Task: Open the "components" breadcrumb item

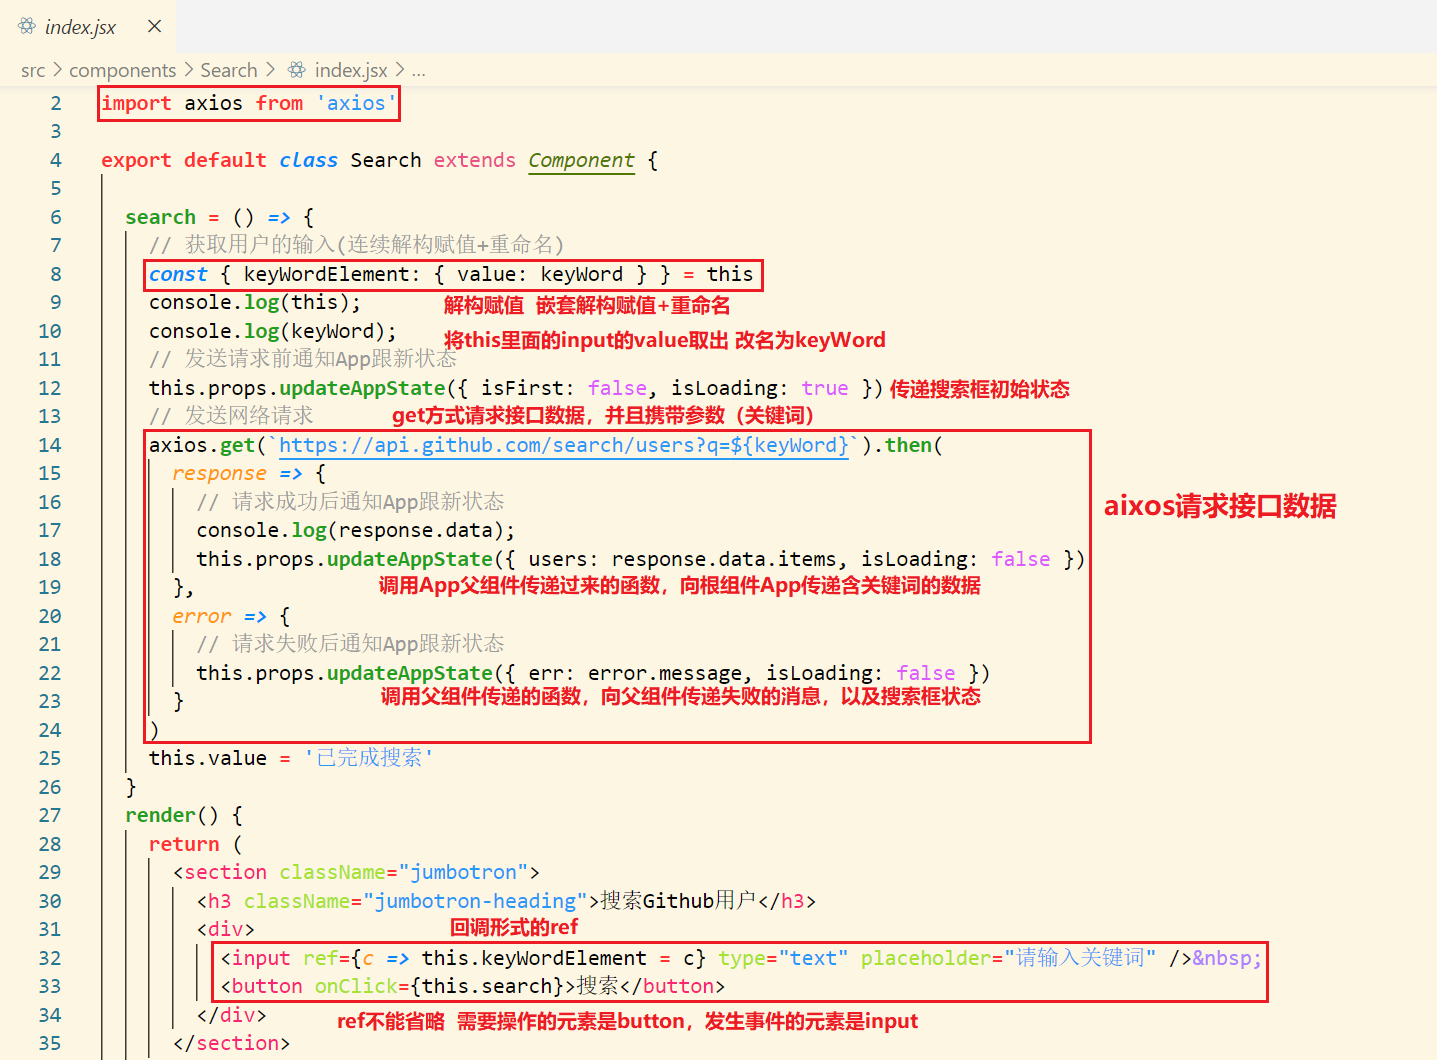Action: pyautogui.click(x=123, y=70)
